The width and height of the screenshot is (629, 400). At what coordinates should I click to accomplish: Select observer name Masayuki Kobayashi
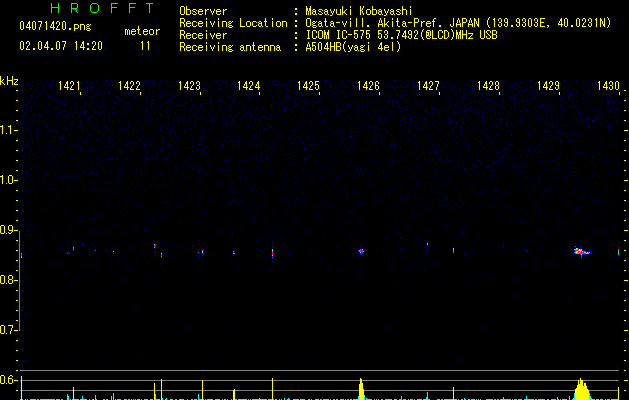click(359, 11)
